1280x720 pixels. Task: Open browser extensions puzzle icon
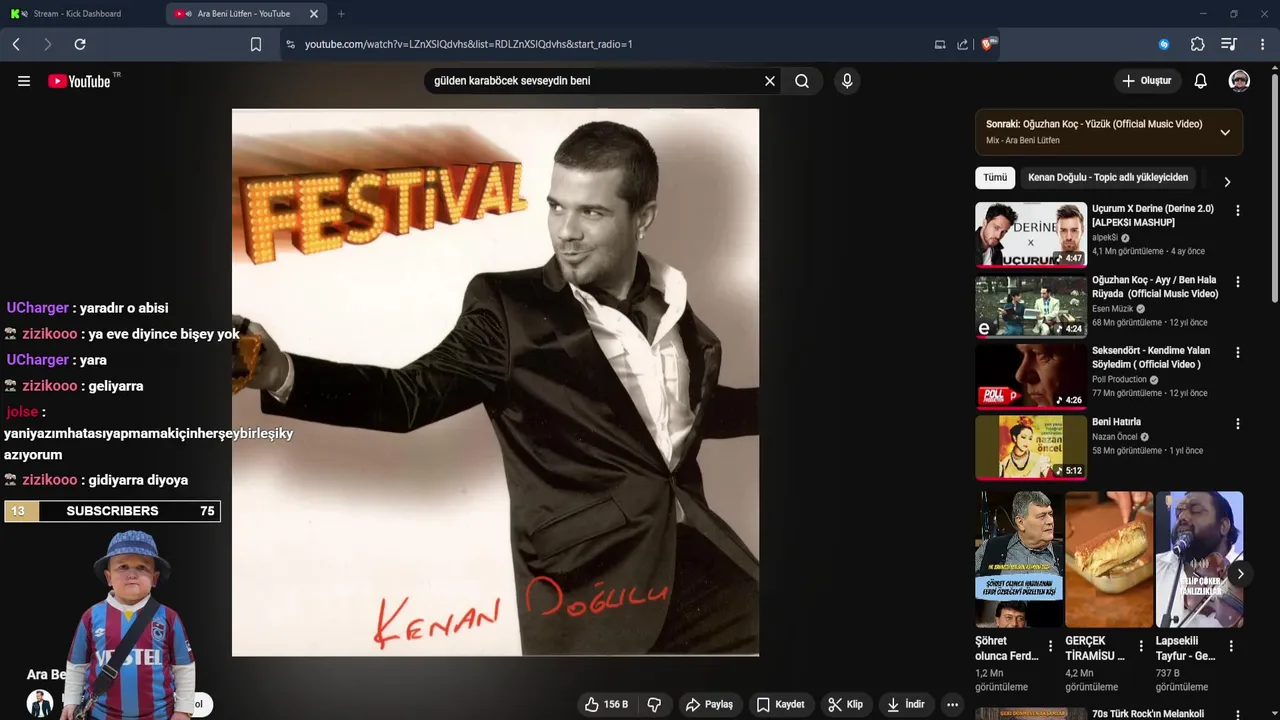point(1198,44)
